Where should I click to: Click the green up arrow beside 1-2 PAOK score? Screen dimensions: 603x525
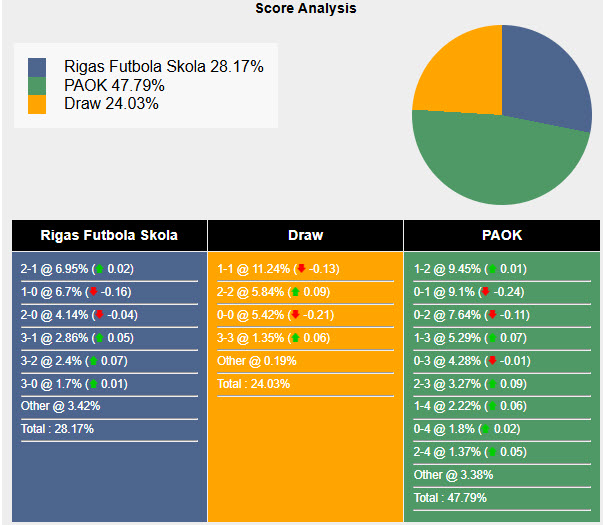(x=492, y=269)
